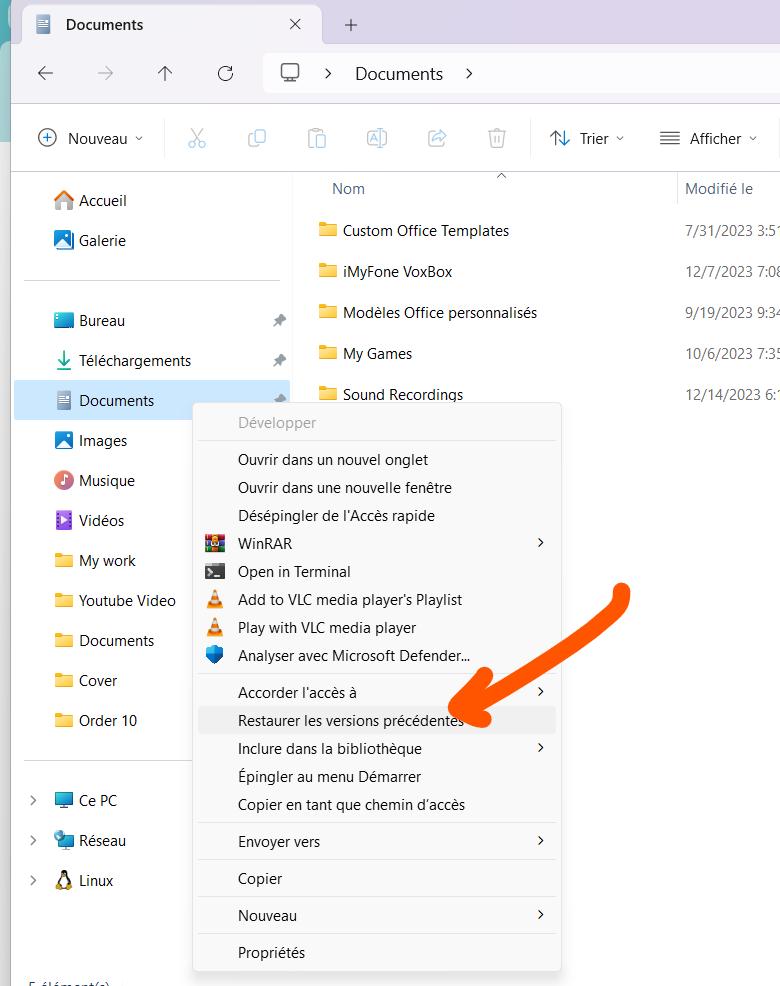Screen dimensions: 780x986
Task: Click the Paste clipboard icon
Action: 316,138
